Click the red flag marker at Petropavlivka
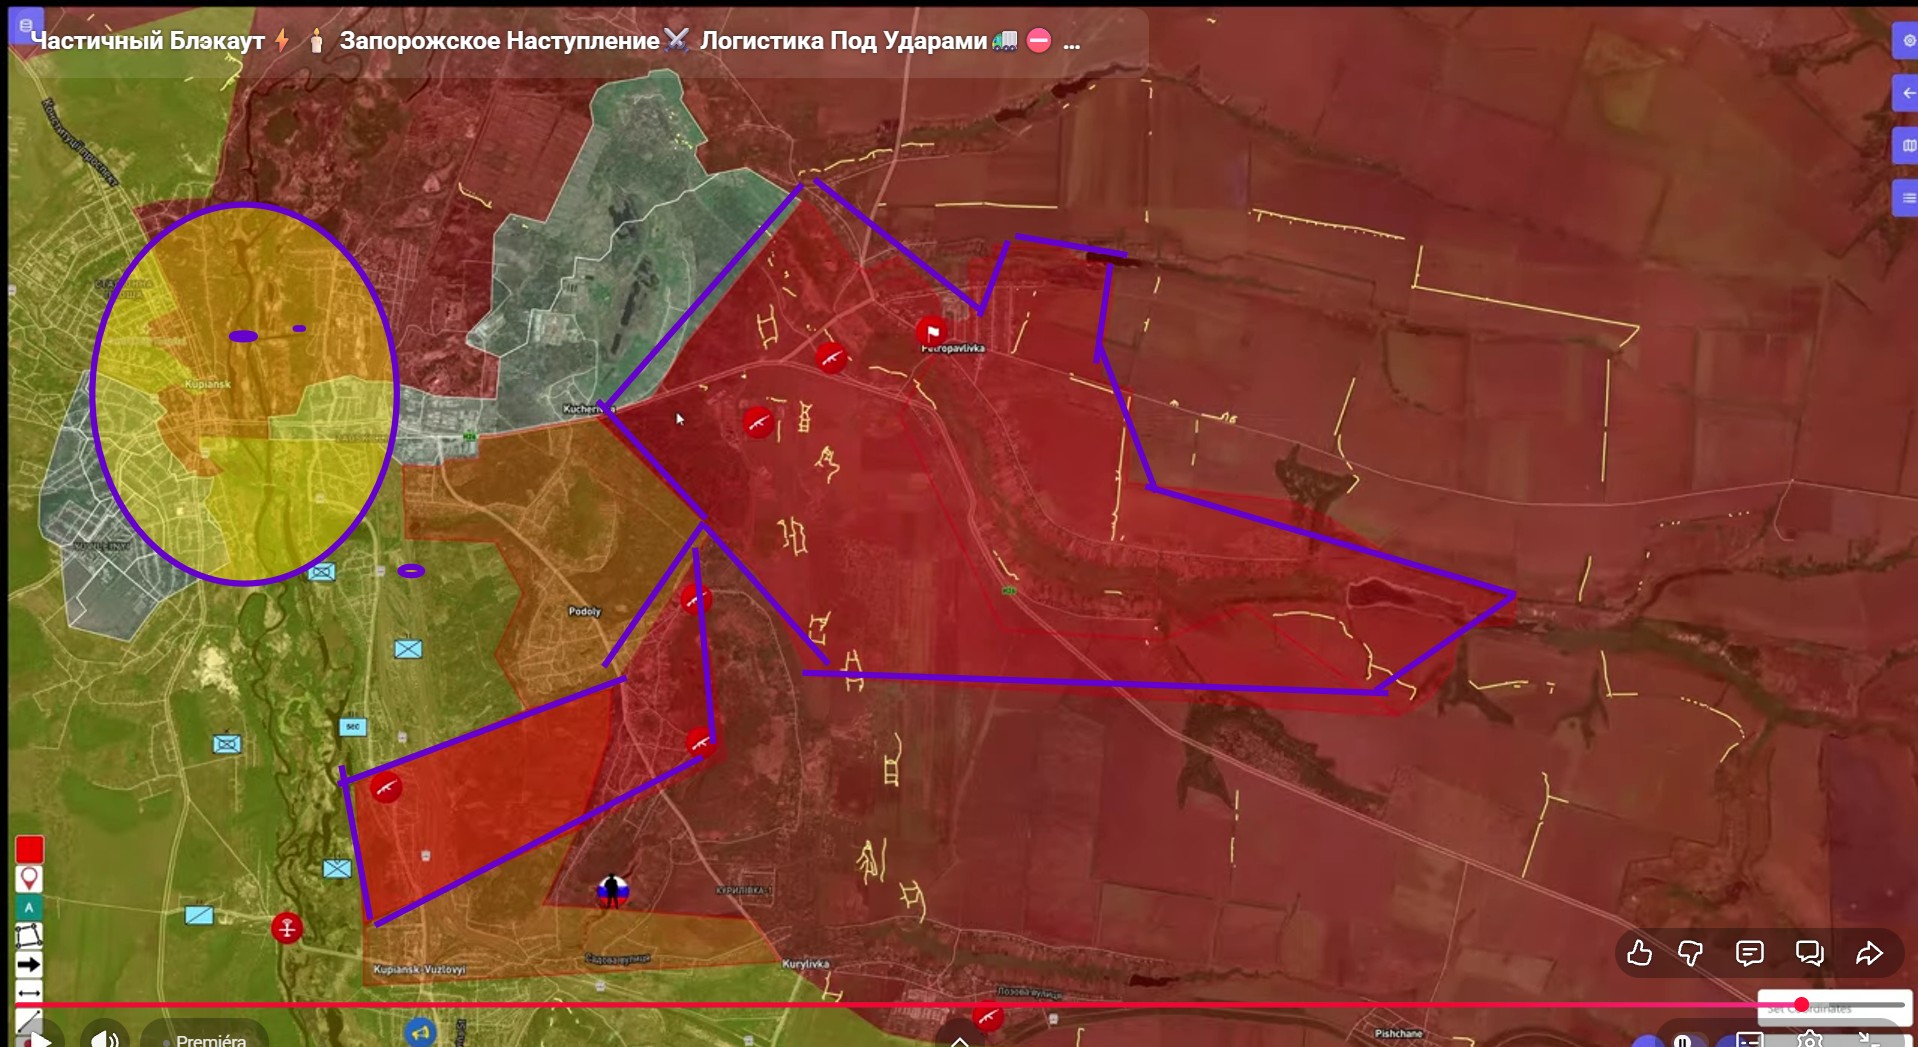Viewport: 1918px width, 1047px height. pos(932,331)
